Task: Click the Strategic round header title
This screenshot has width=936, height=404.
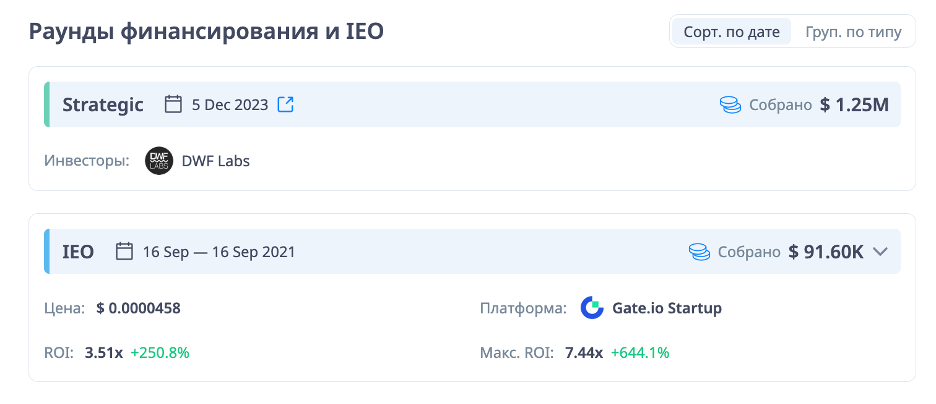Action: coord(103,104)
